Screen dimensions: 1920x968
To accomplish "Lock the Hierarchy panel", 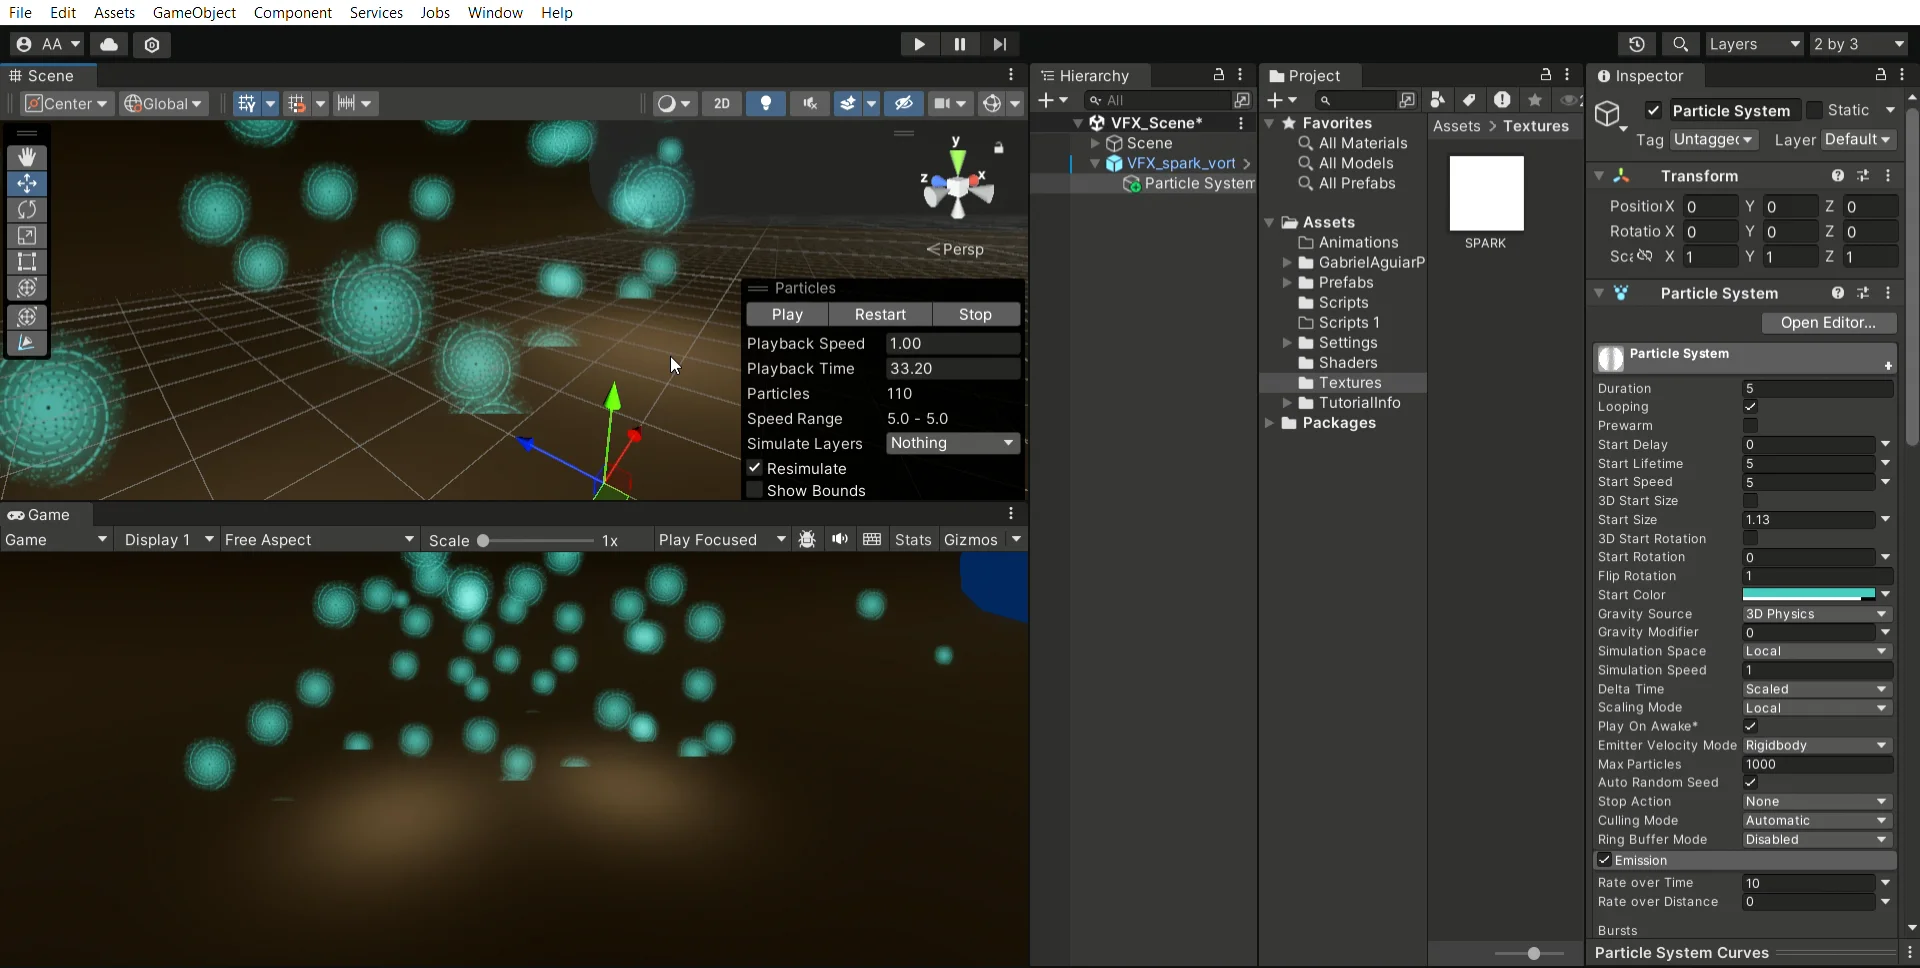I will pyautogui.click(x=1218, y=75).
